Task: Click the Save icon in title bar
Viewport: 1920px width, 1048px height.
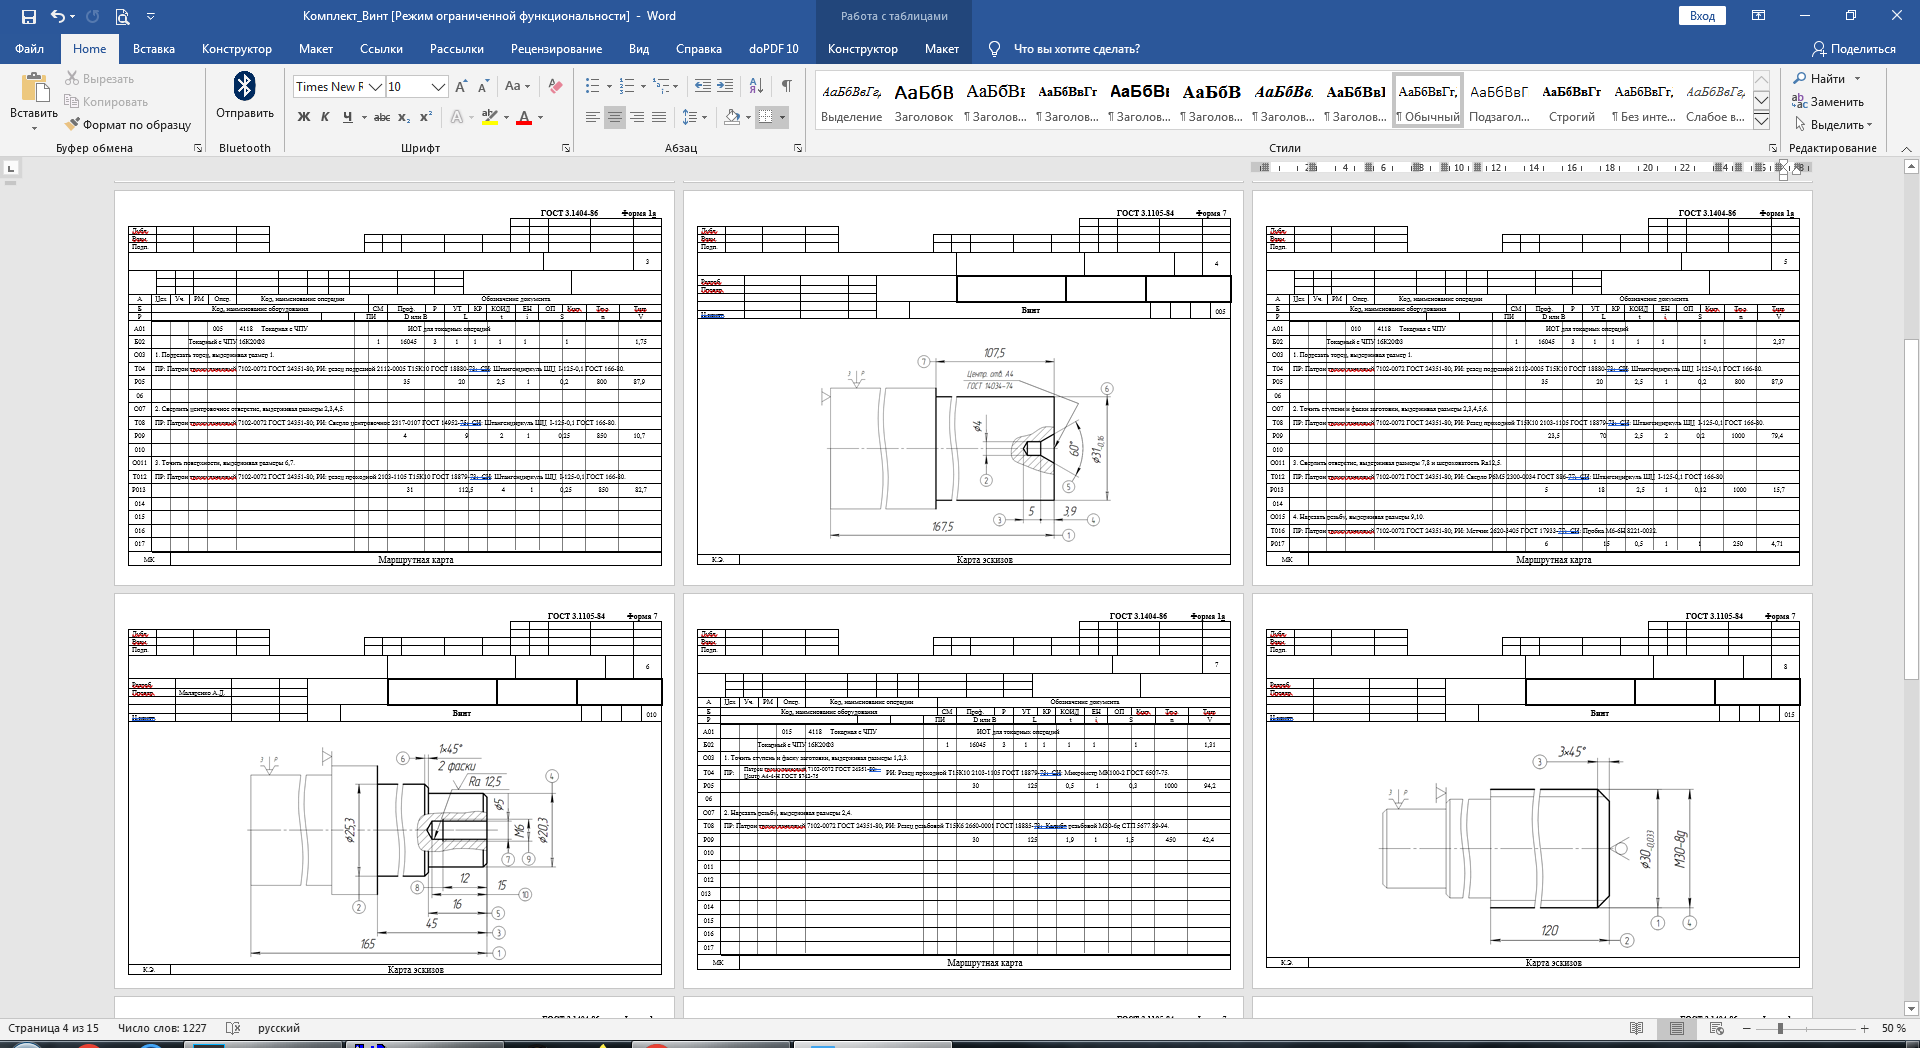Action: 28,16
